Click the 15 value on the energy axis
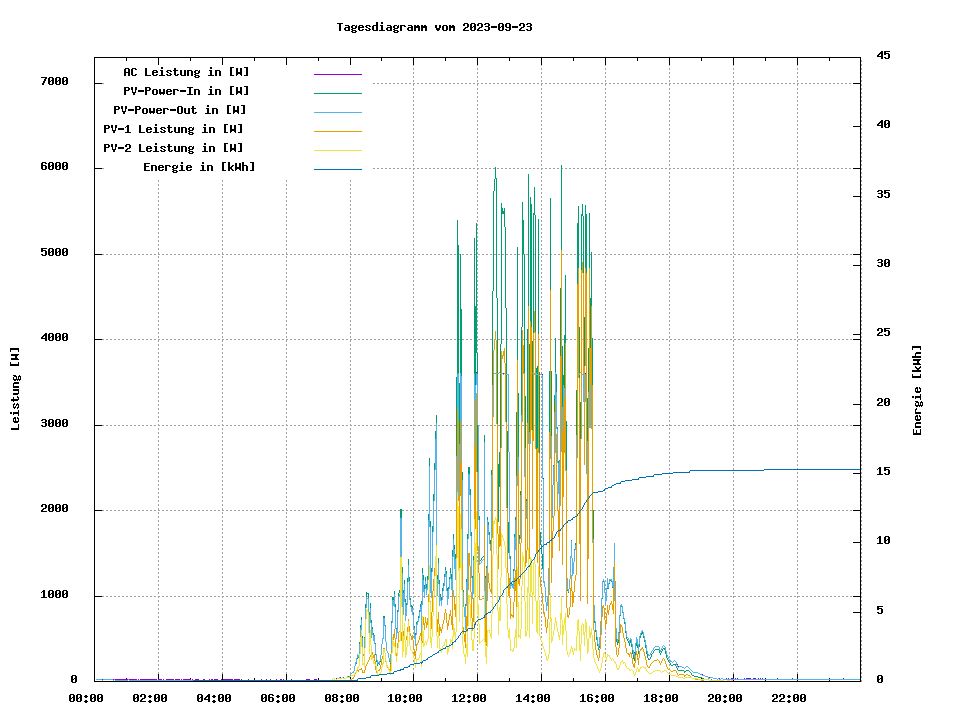The image size is (960, 720). pos(883,472)
